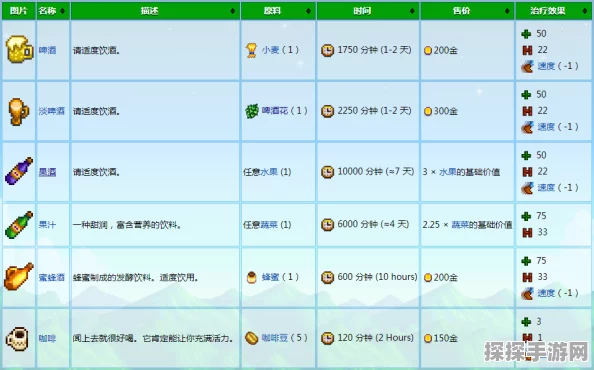594x370 pixels.
Task: Open the 淡啤酒 item link
Action: click(52, 111)
